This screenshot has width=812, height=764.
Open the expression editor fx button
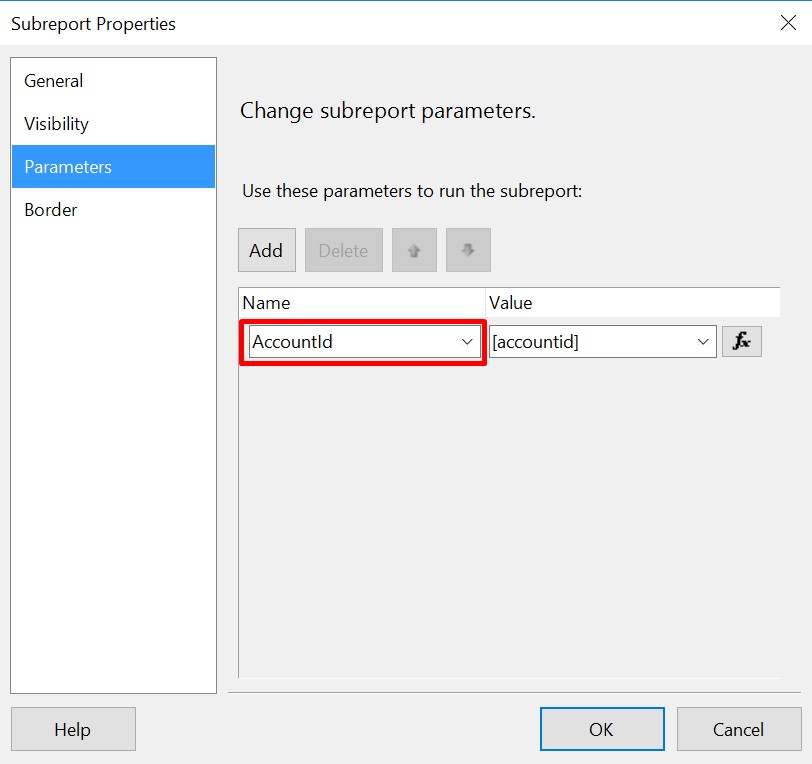tap(742, 341)
